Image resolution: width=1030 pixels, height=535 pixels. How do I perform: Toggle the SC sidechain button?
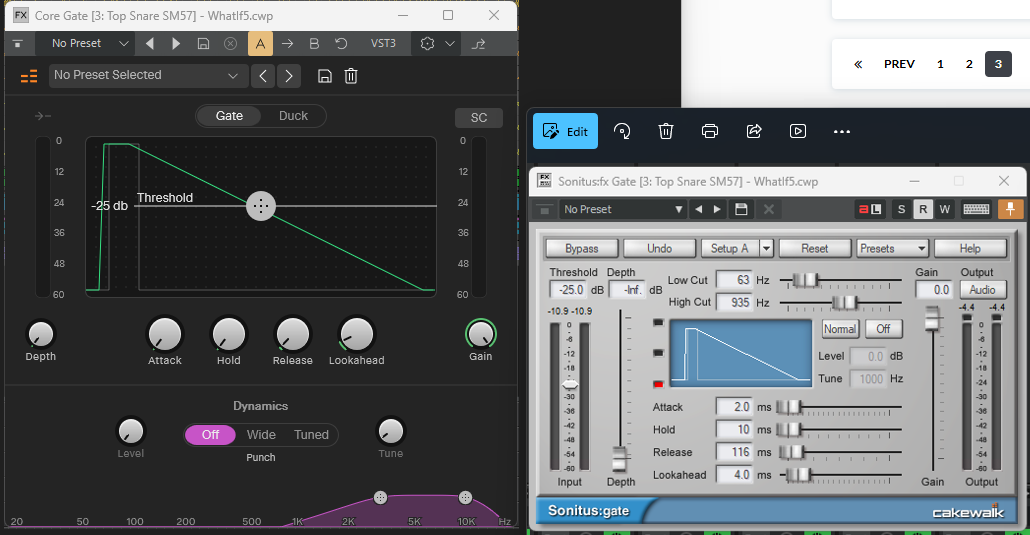(479, 118)
